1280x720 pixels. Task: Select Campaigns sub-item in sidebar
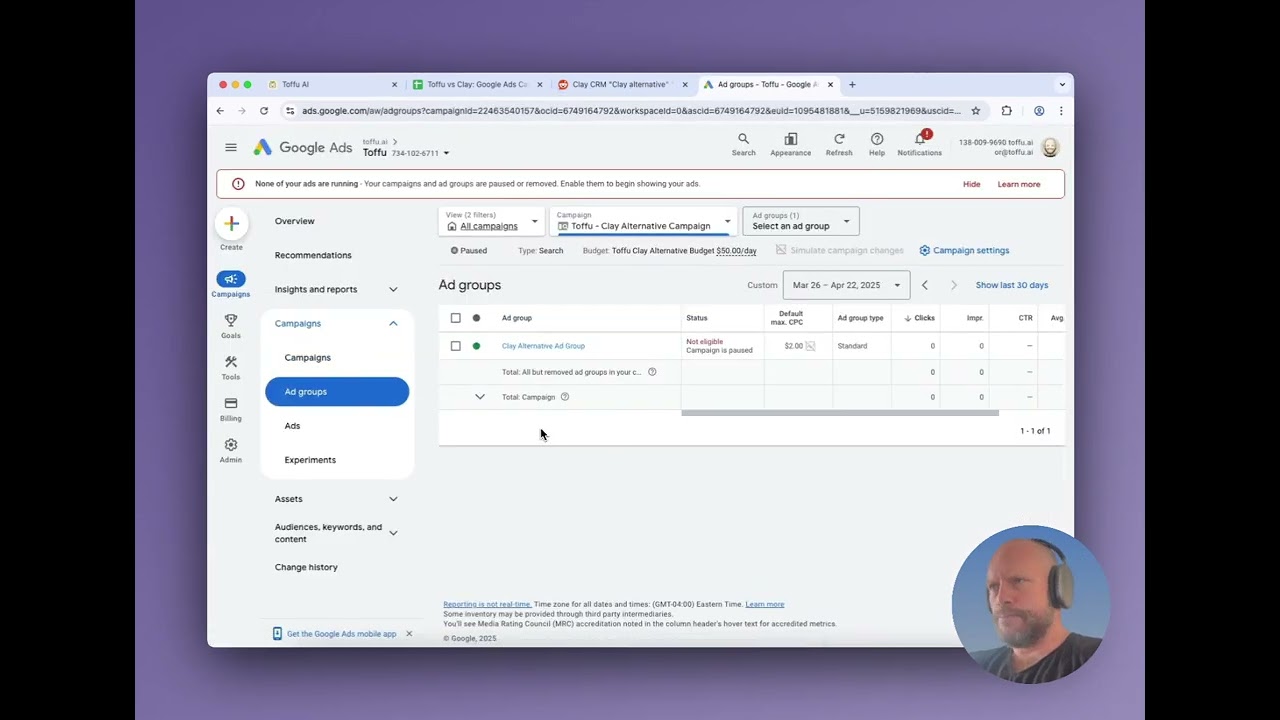tap(307, 357)
